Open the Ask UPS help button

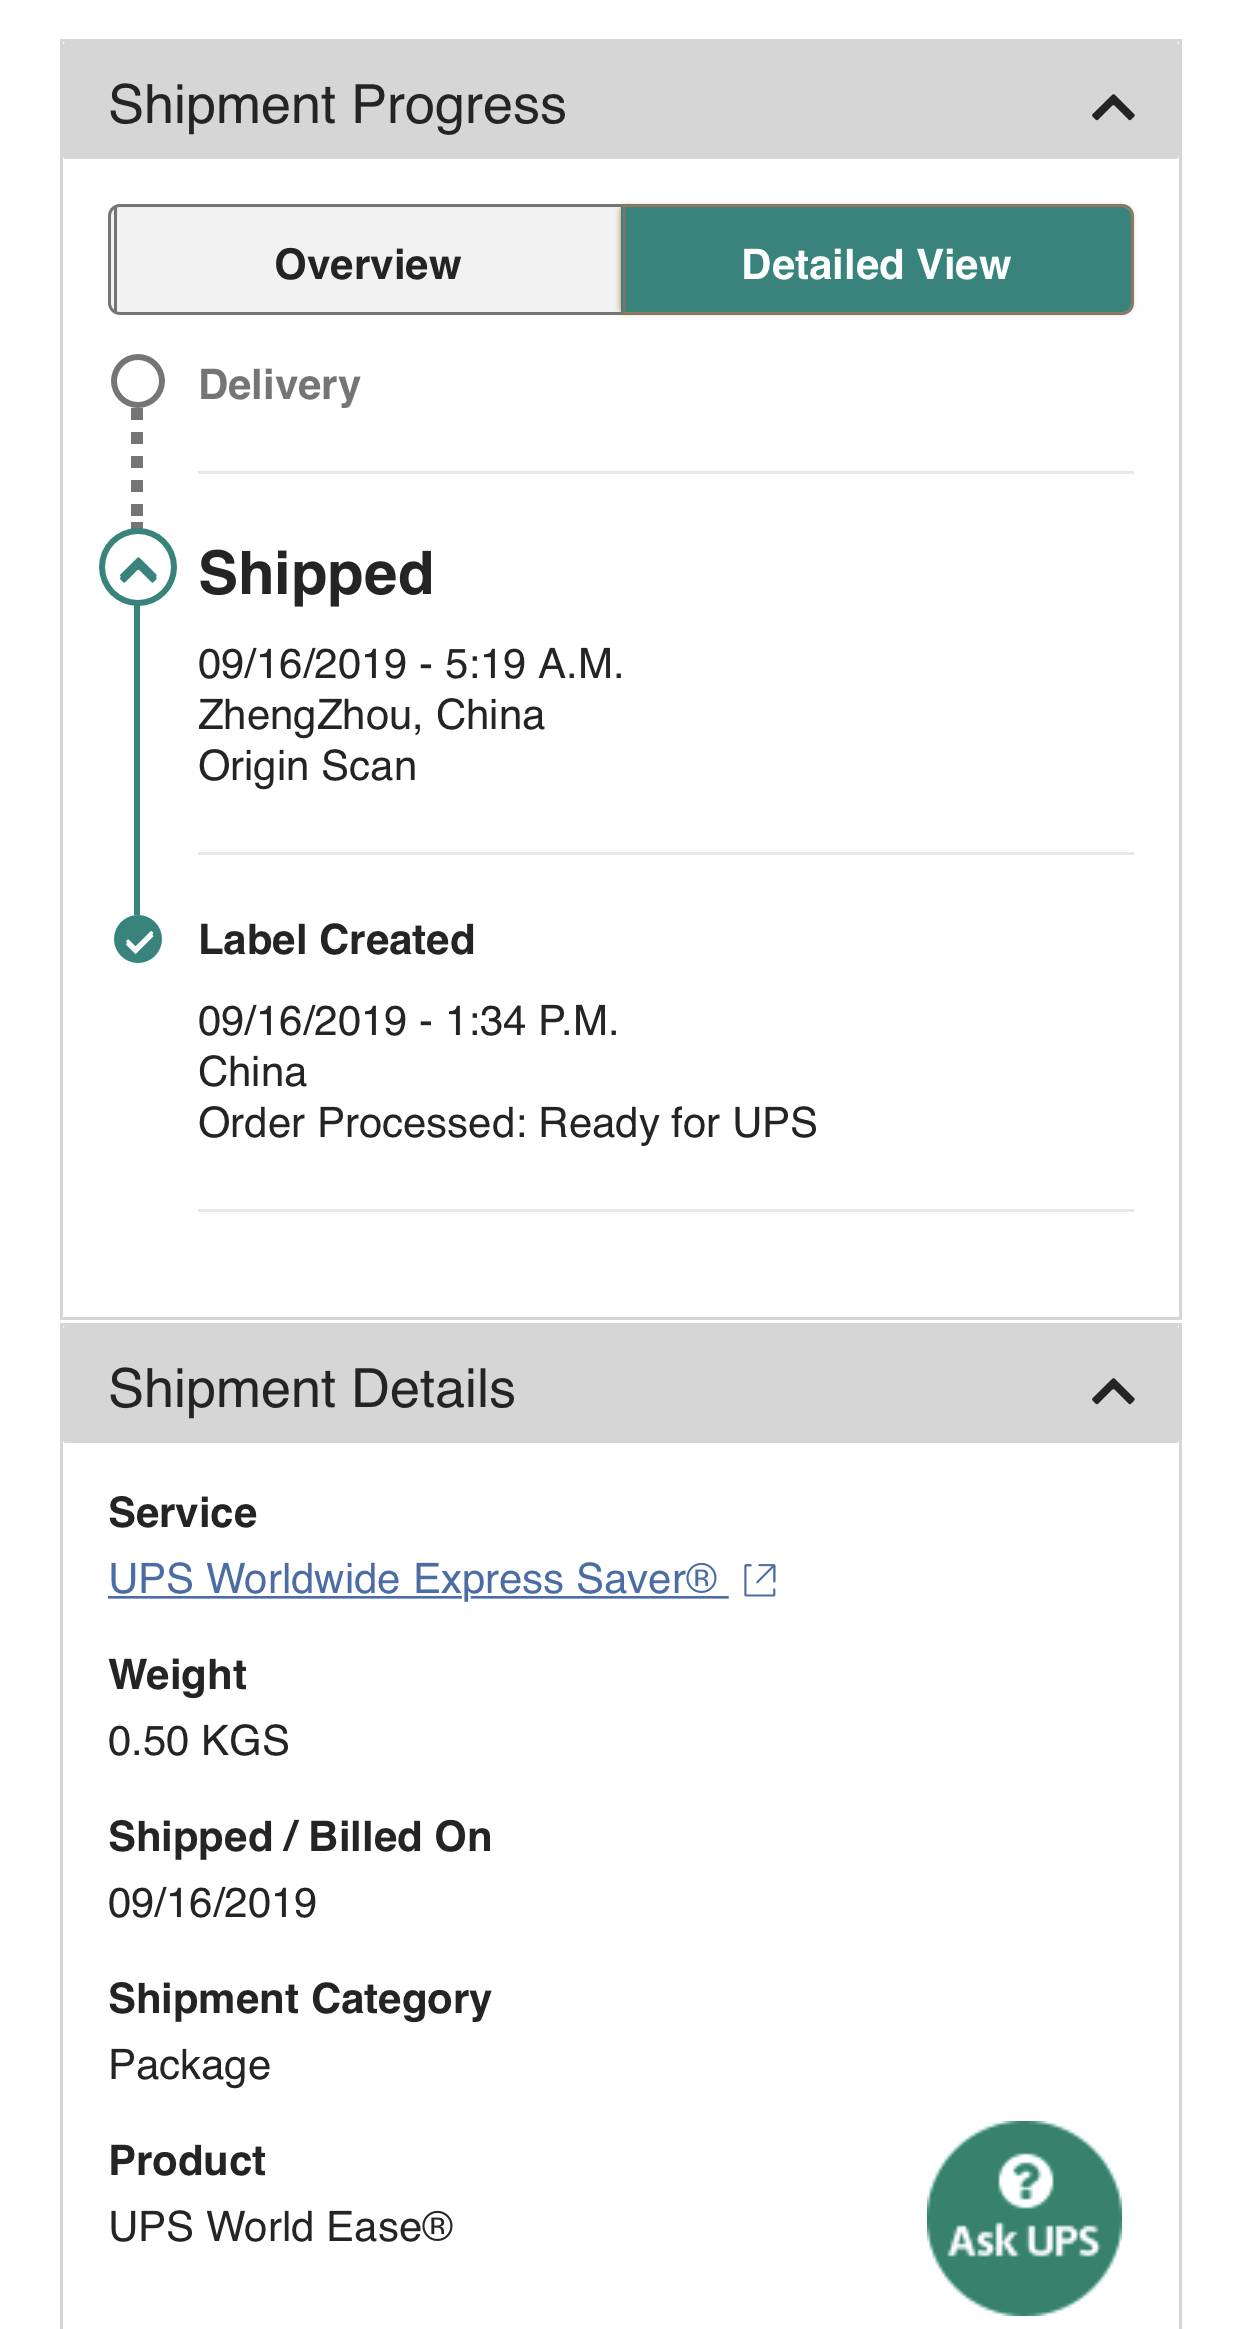pyautogui.click(x=1024, y=2217)
